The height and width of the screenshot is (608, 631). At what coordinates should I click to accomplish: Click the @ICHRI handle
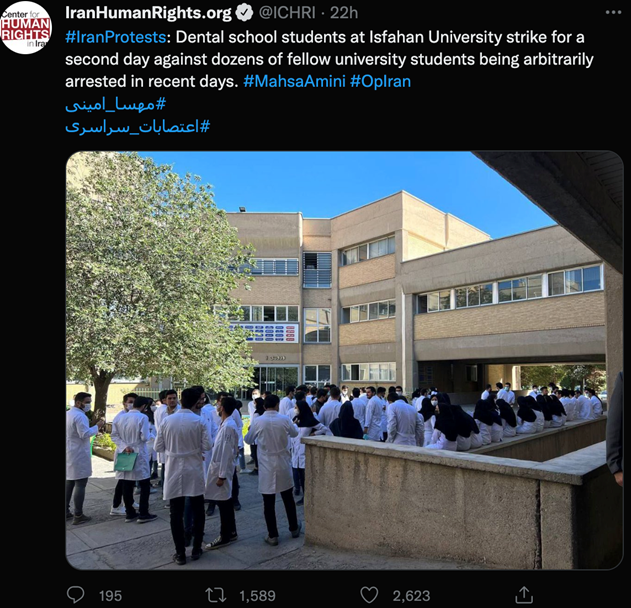pos(287,13)
